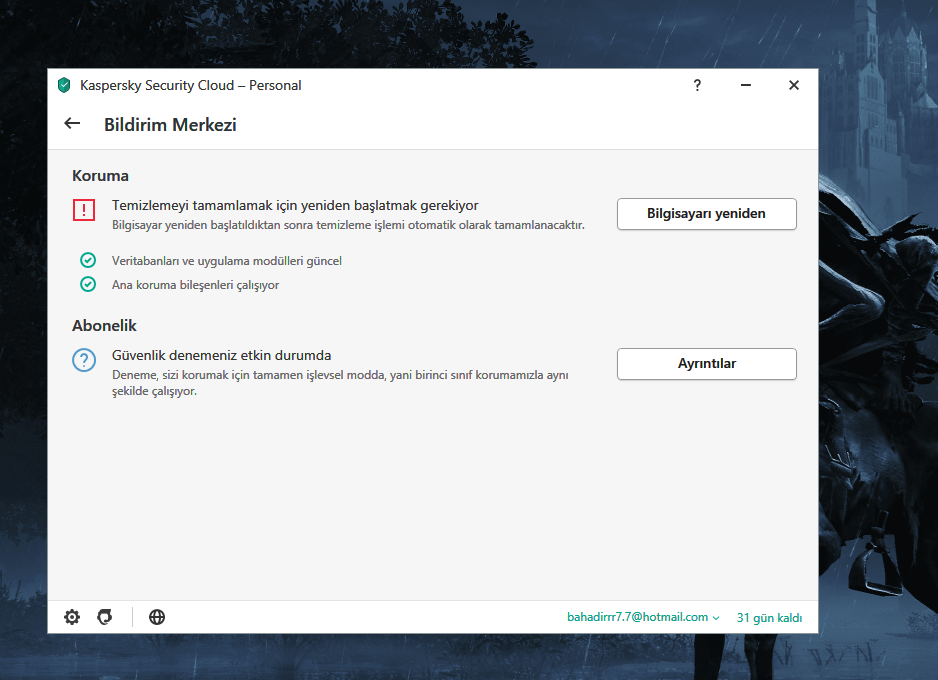Close the Kaspersky Security Cloud window
The width and height of the screenshot is (938, 680).
click(794, 86)
